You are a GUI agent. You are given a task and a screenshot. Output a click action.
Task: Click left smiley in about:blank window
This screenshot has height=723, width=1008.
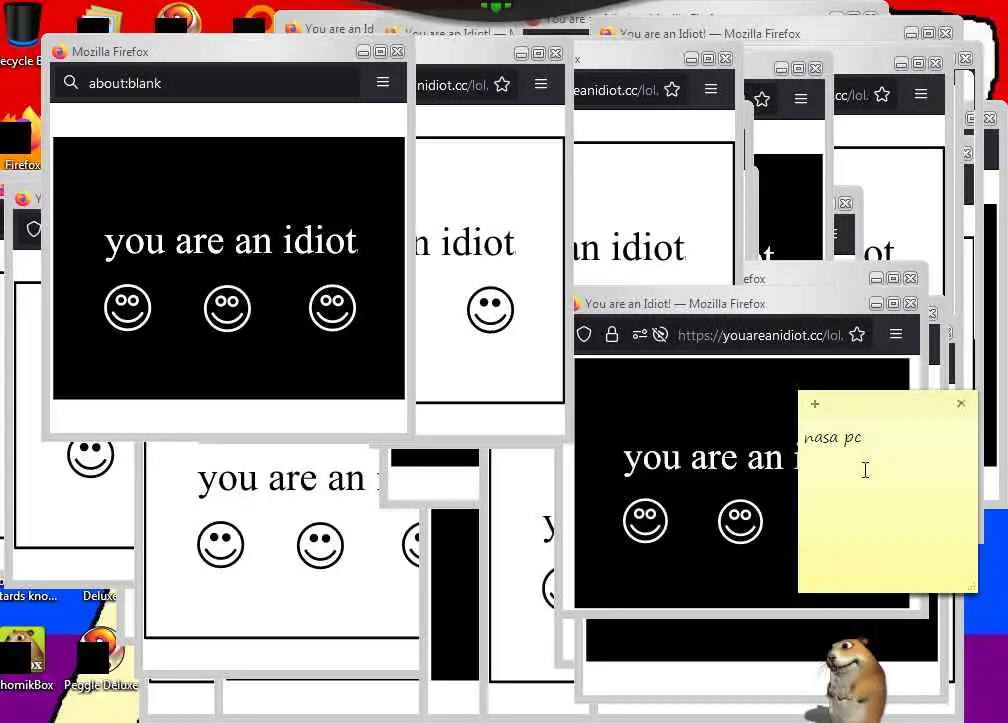click(x=127, y=307)
